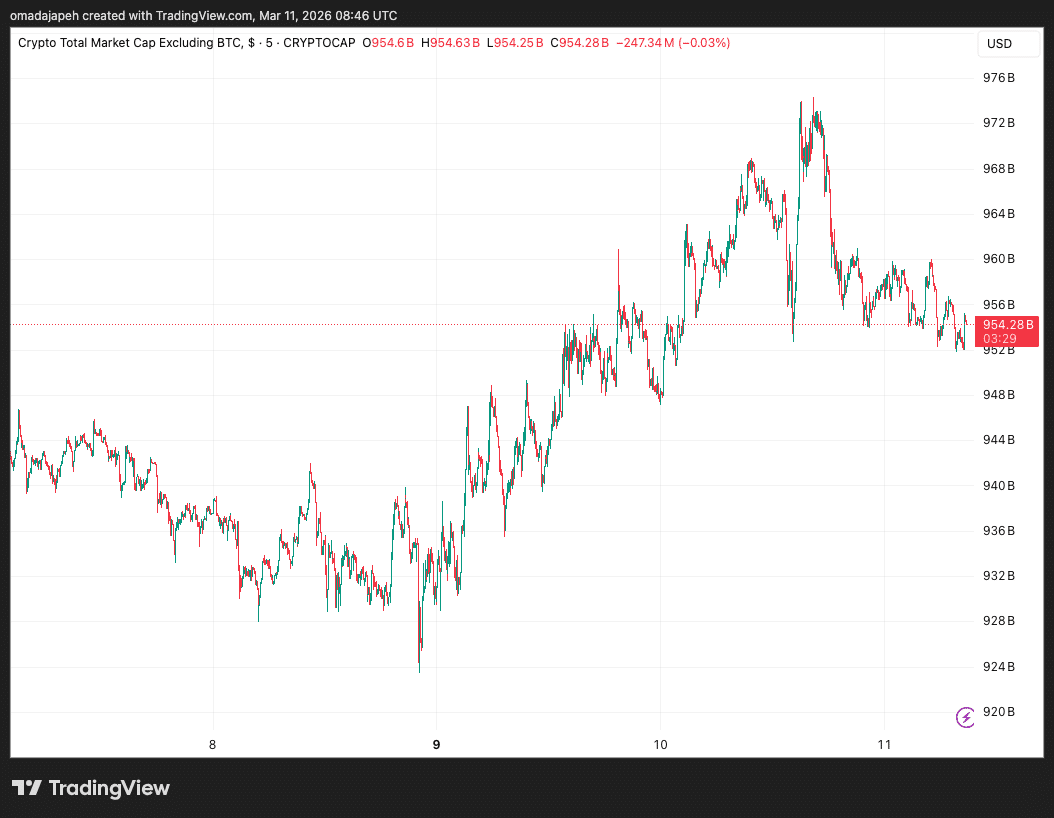Click the 968 B price axis label
The height and width of the screenshot is (818, 1054).
click(x=999, y=169)
